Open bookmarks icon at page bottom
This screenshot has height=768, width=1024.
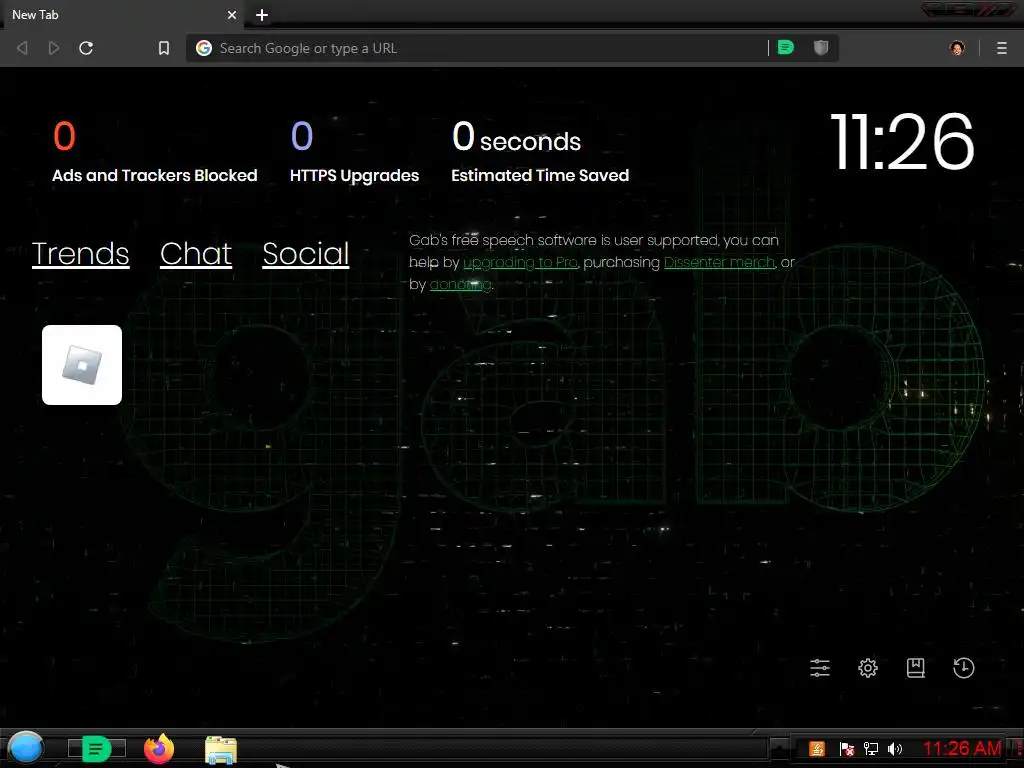pyautogui.click(x=916, y=667)
